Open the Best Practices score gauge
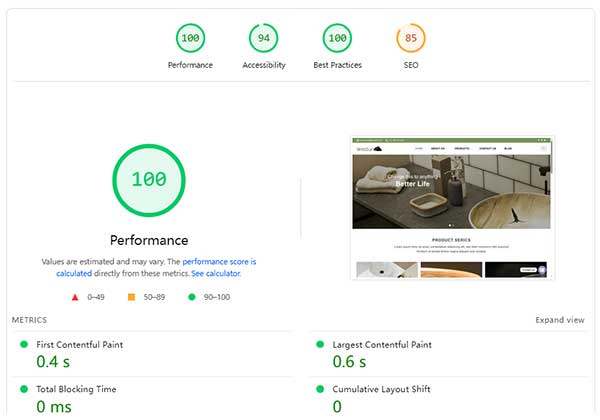This screenshot has width=600, height=420. (x=337, y=39)
